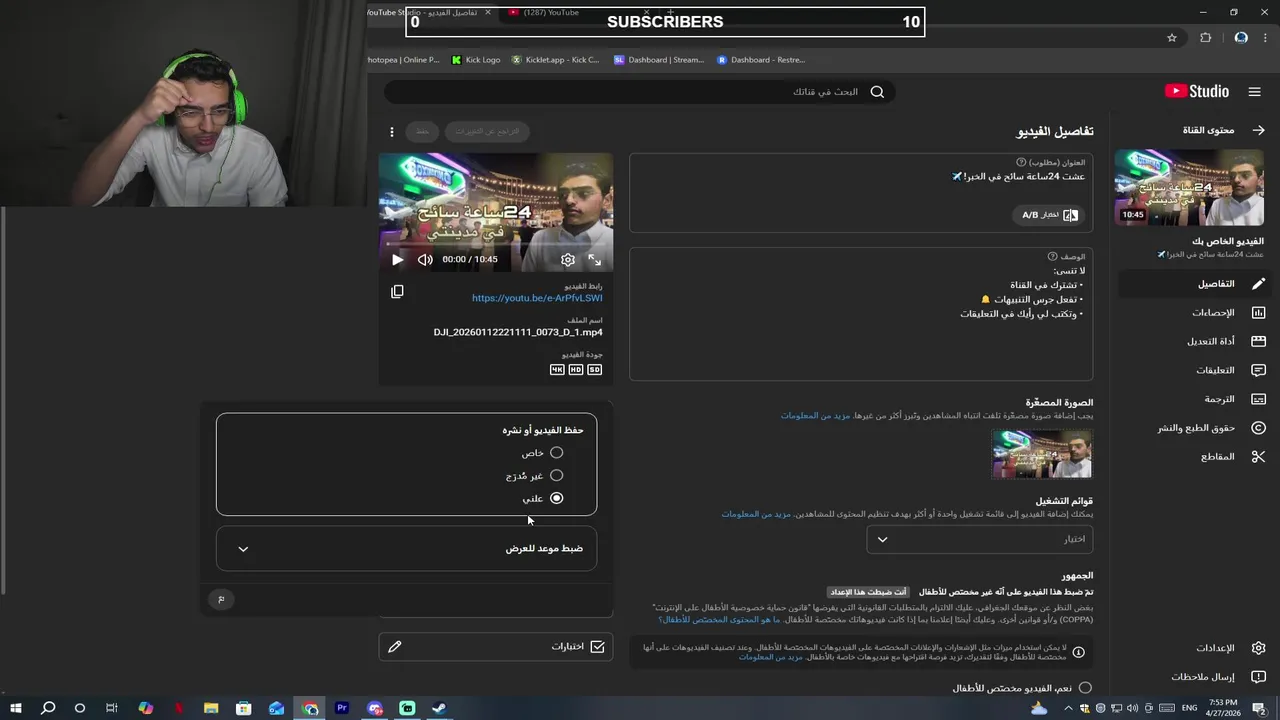The height and width of the screenshot is (720, 1280).
Task: Open video player settings gear
Action: click(568, 260)
